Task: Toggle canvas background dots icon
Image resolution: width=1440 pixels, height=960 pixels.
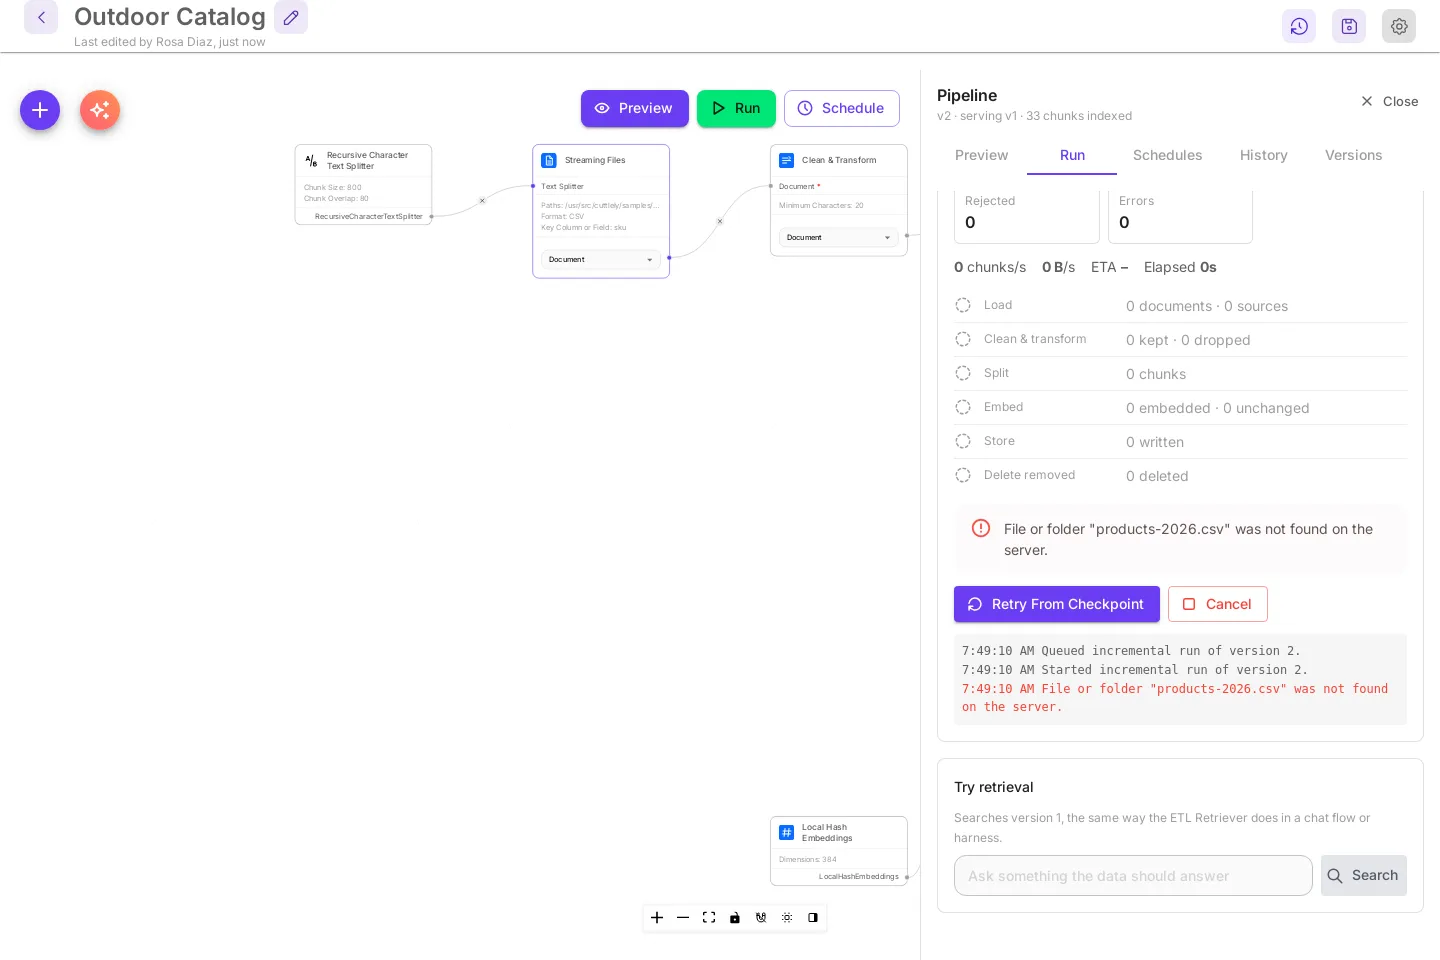Action: click(787, 918)
